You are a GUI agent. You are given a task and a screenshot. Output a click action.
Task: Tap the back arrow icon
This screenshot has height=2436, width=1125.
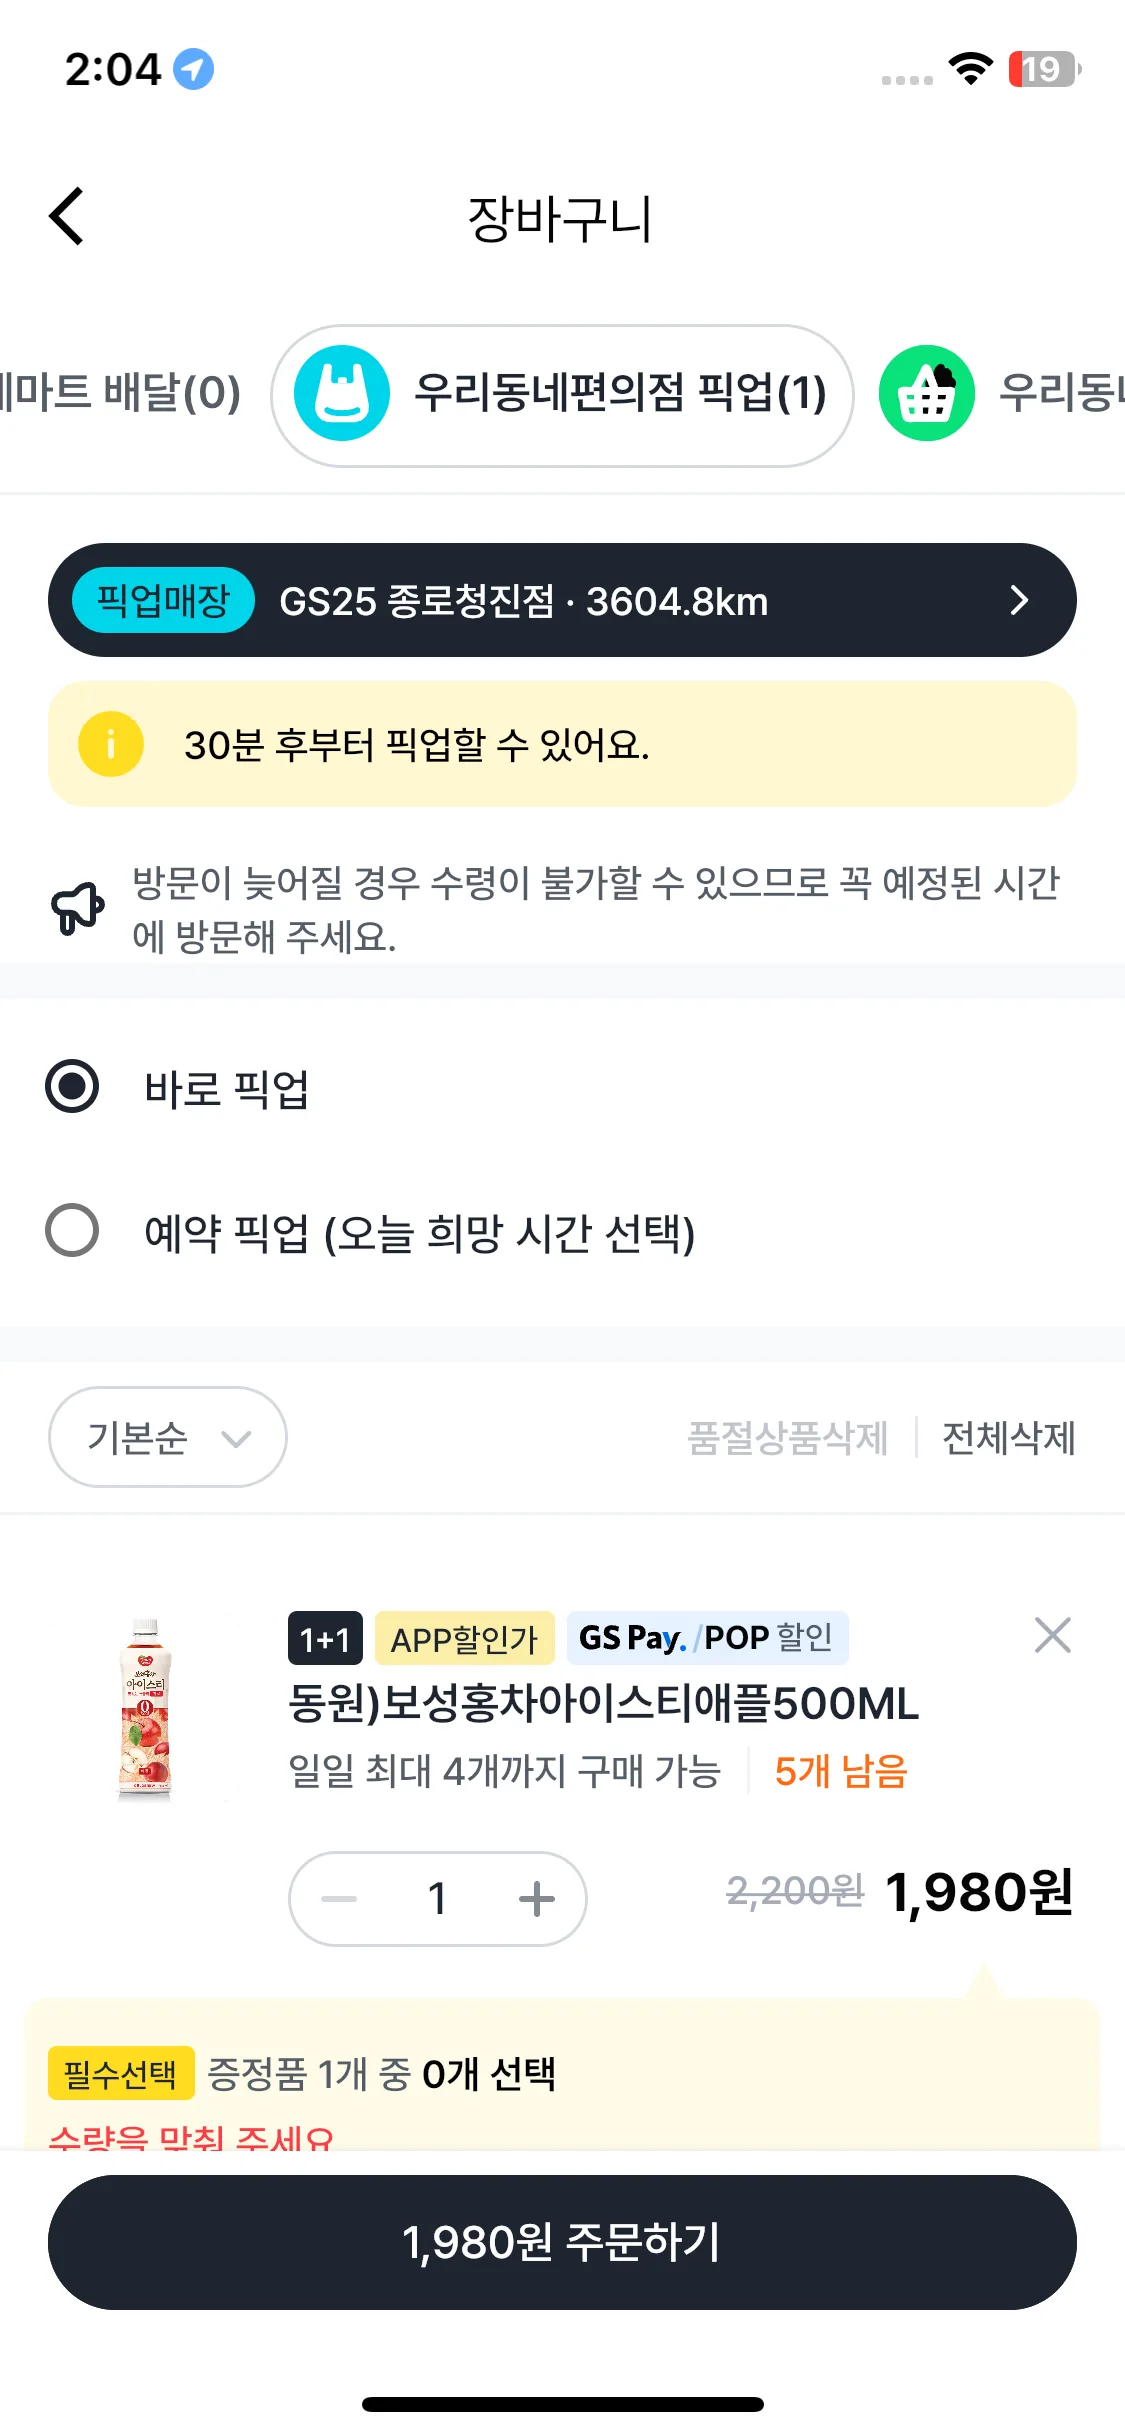(67, 216)
